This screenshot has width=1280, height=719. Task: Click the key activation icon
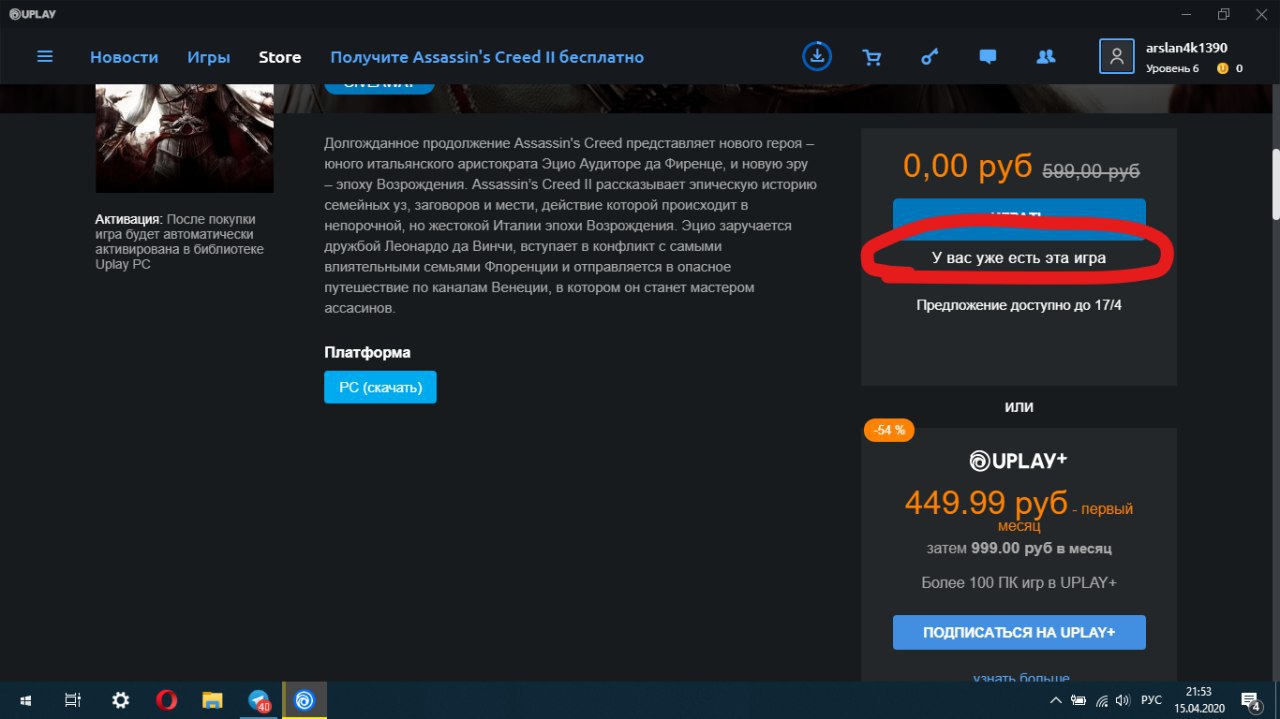pyautogui.click(x=930, y=57)
